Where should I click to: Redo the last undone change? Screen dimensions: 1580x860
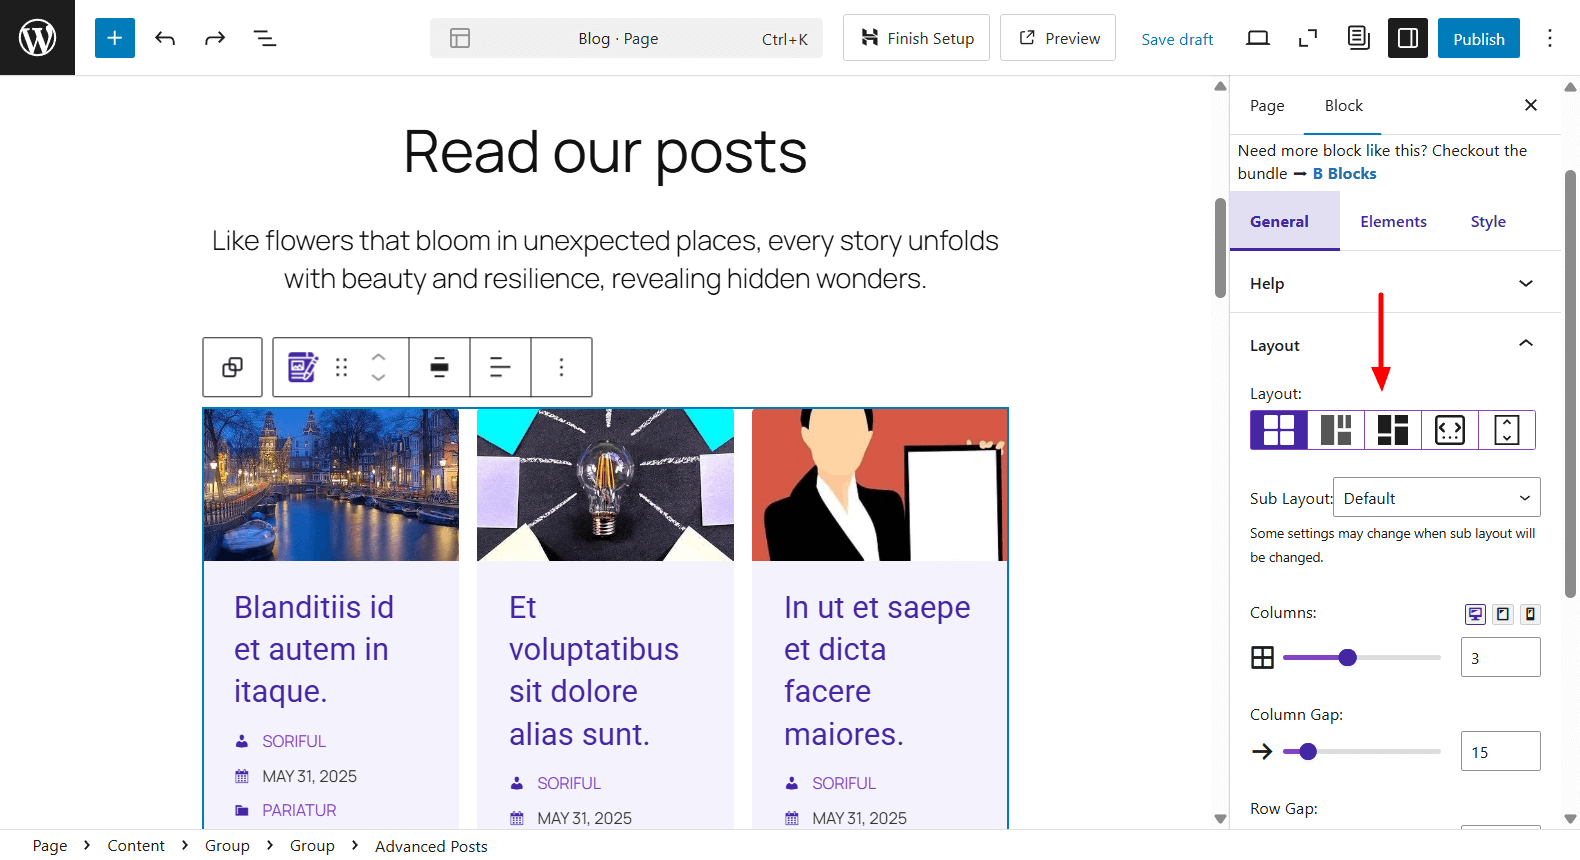(x=215, y=38)
